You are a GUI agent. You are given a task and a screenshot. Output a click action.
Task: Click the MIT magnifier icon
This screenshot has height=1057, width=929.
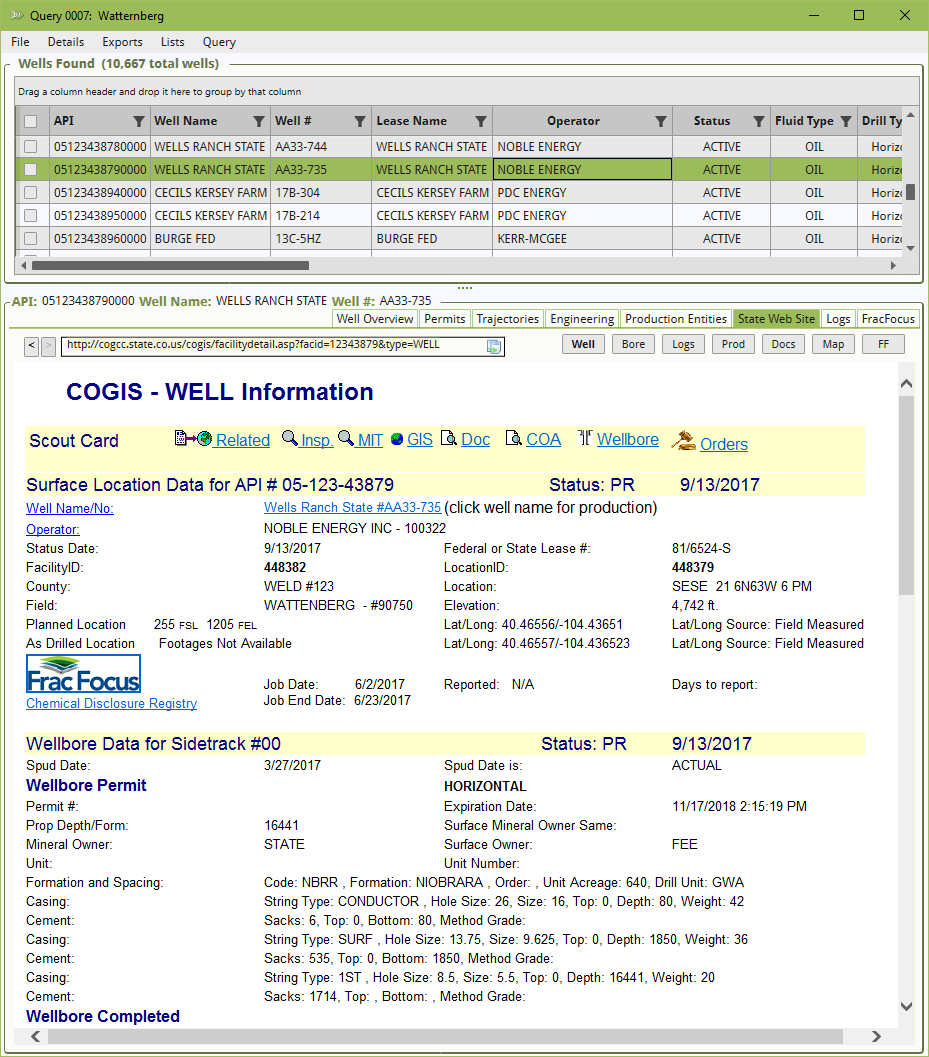point(346,438)
